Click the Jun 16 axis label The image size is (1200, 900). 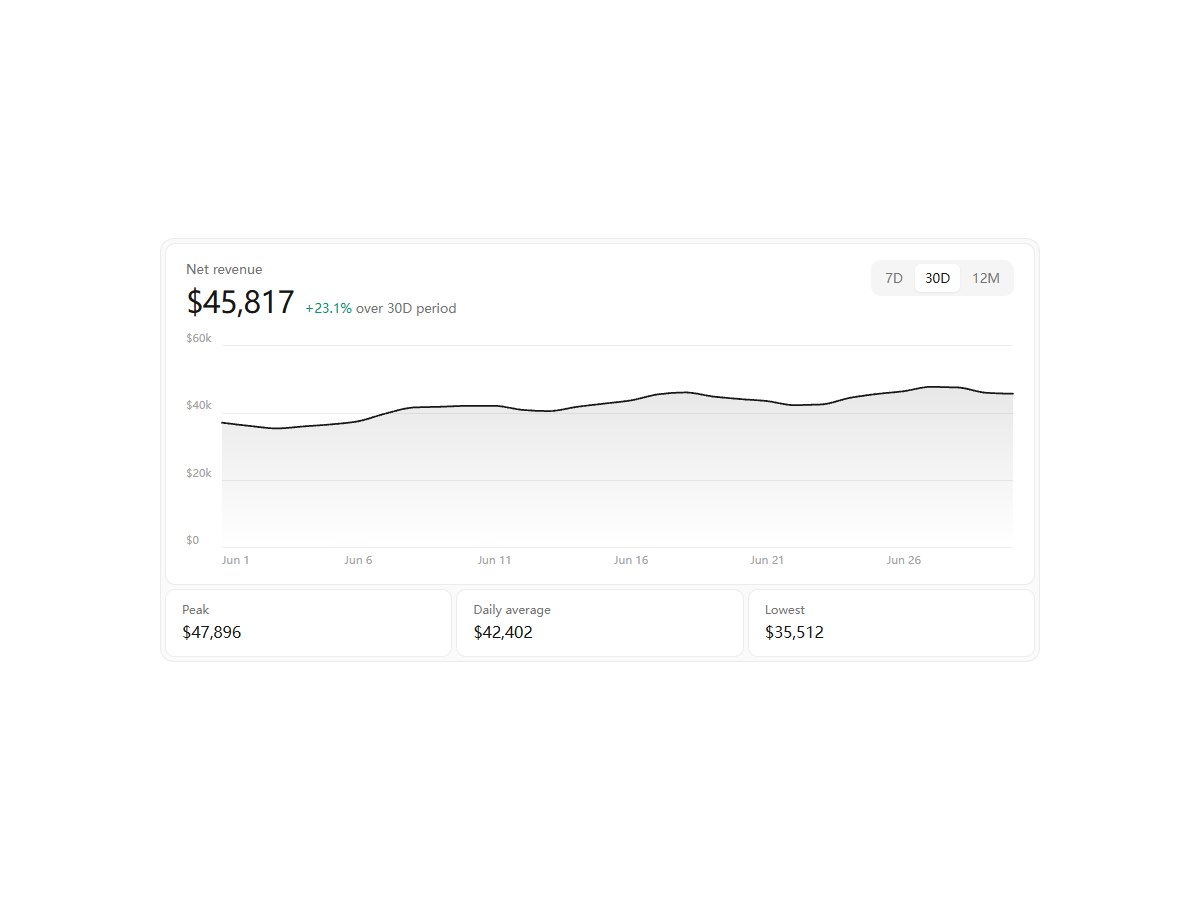(631, 560)
